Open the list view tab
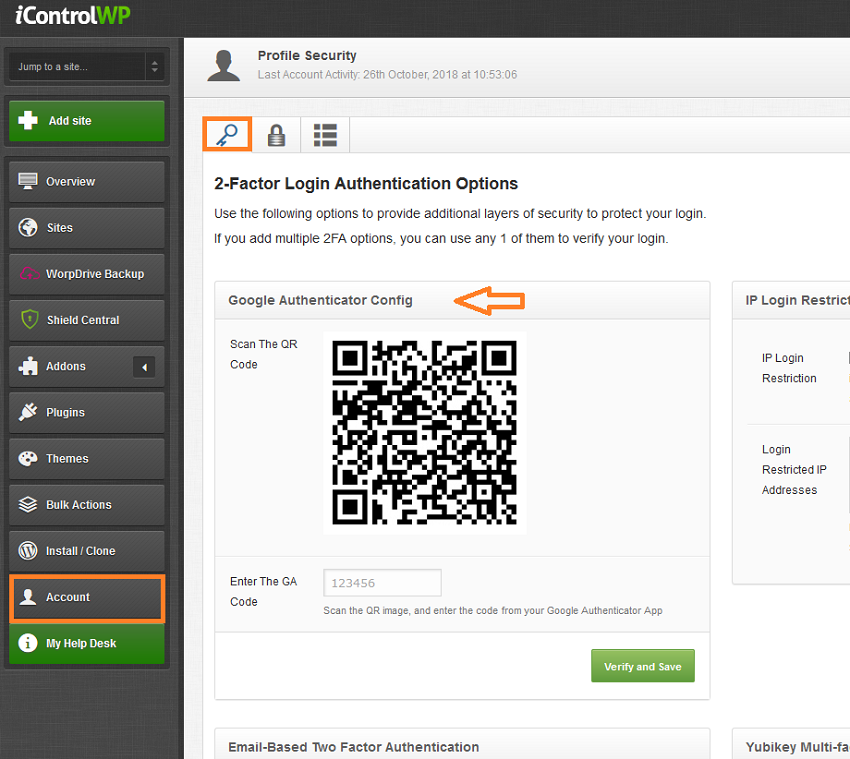The image size is (850, 759). tap(325, 133)
